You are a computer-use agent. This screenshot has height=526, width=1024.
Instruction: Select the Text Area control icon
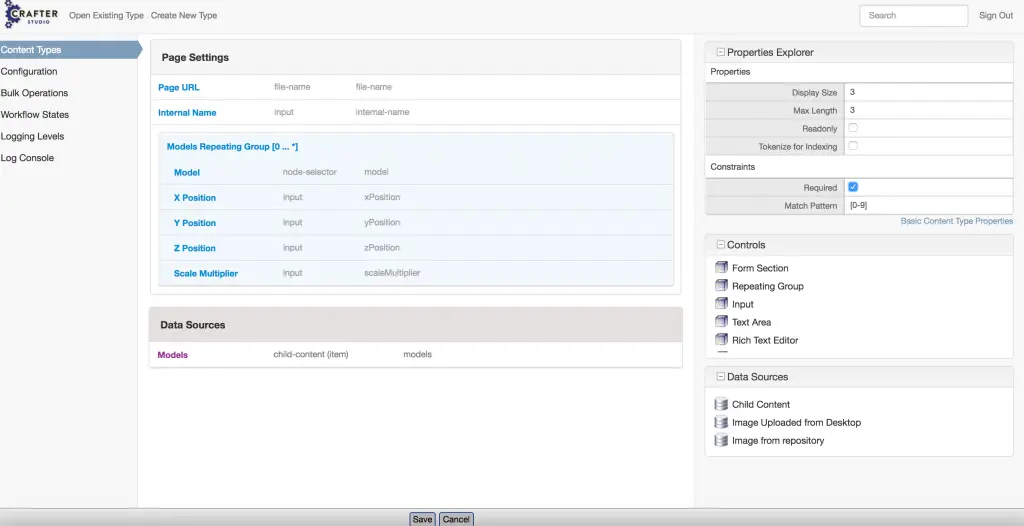point(722,322)
